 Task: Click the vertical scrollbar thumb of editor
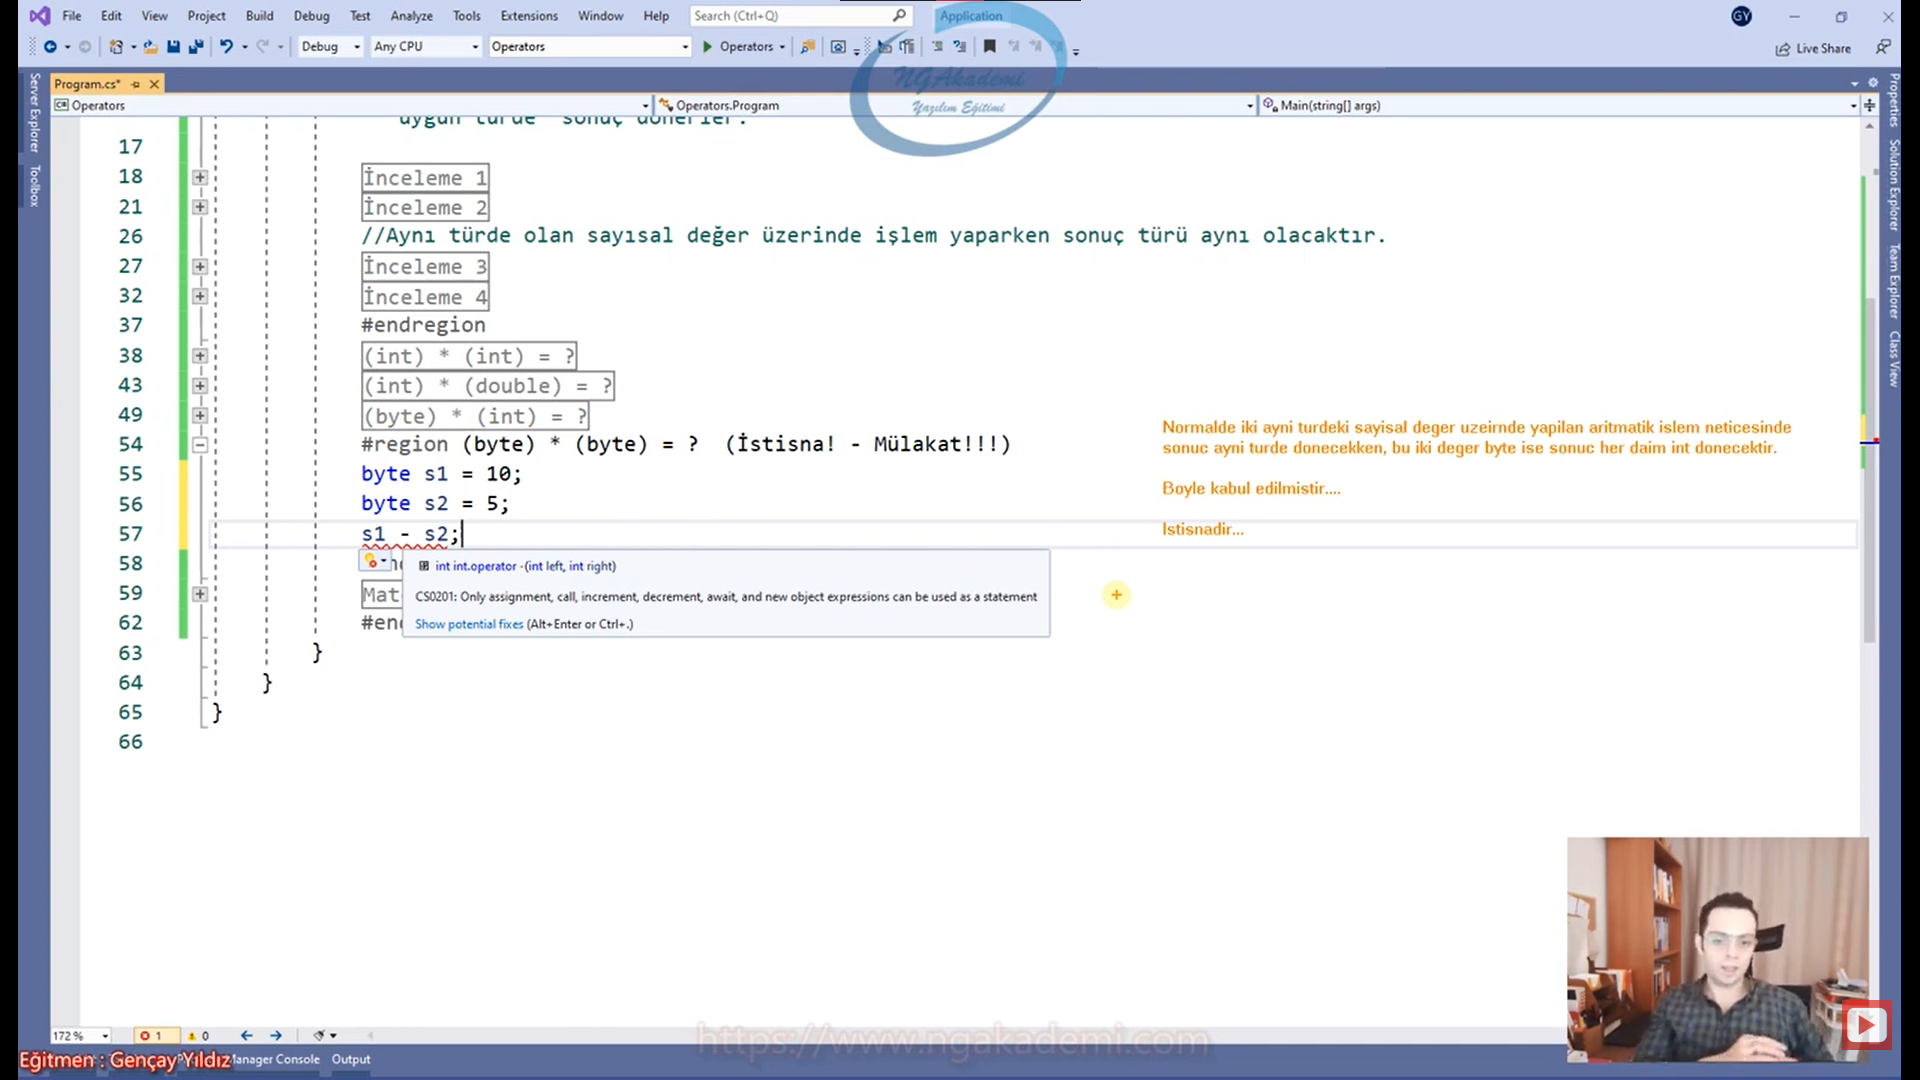point(1869,470)
